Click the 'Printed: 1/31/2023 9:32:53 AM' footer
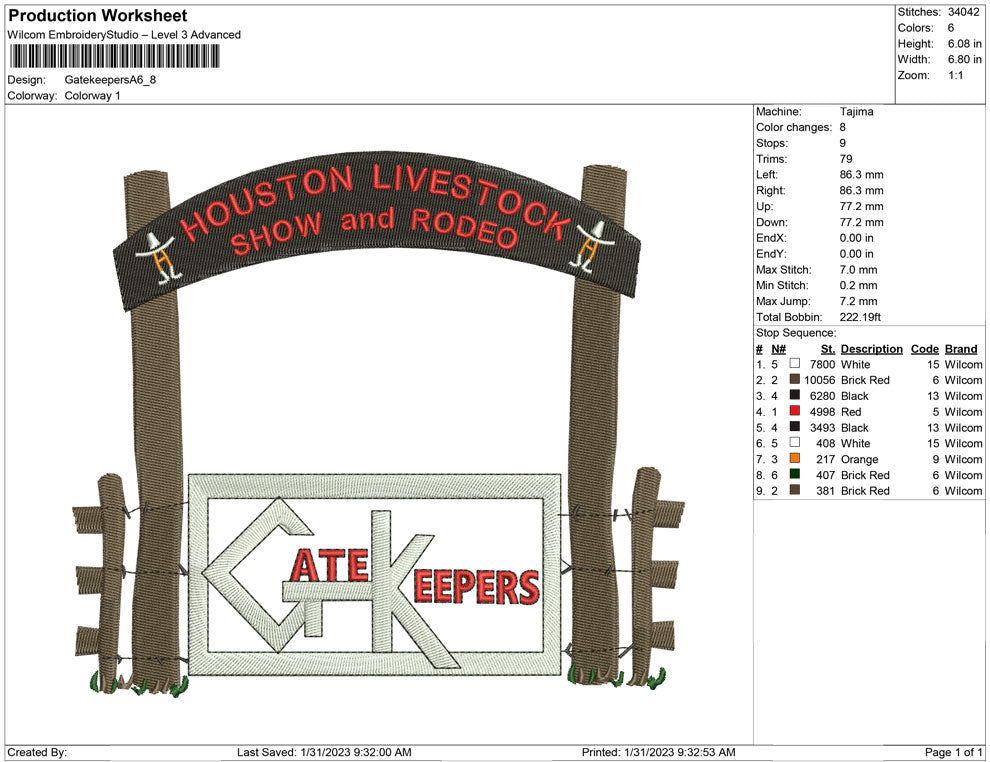Viewport: 990px width, 762px height. tap(659, 752)
